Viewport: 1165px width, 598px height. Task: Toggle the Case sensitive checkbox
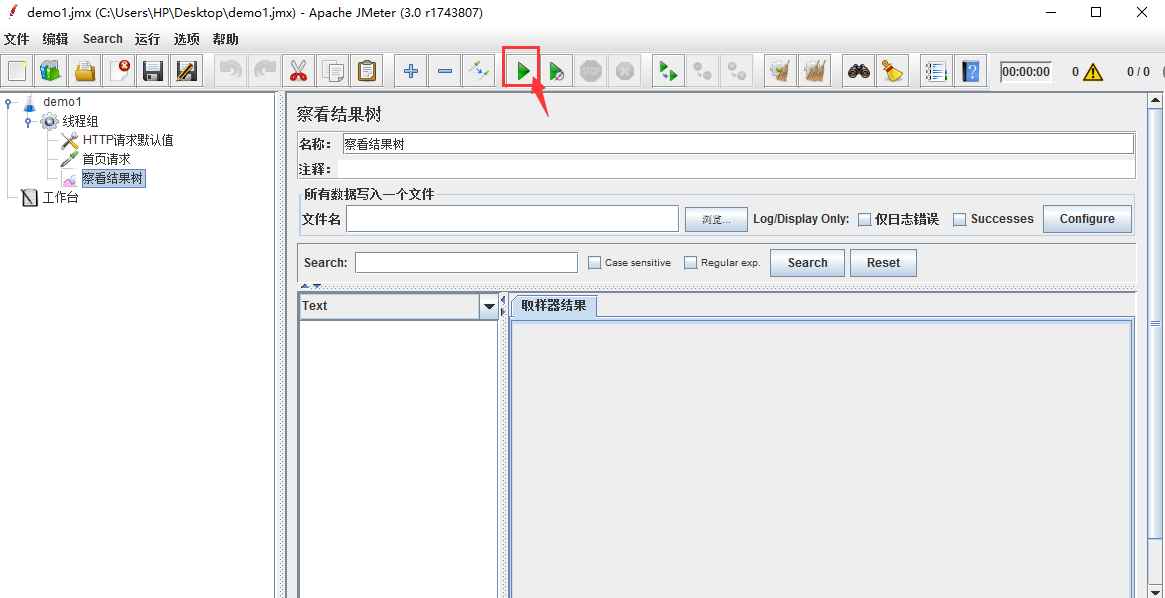pos(594,262)
